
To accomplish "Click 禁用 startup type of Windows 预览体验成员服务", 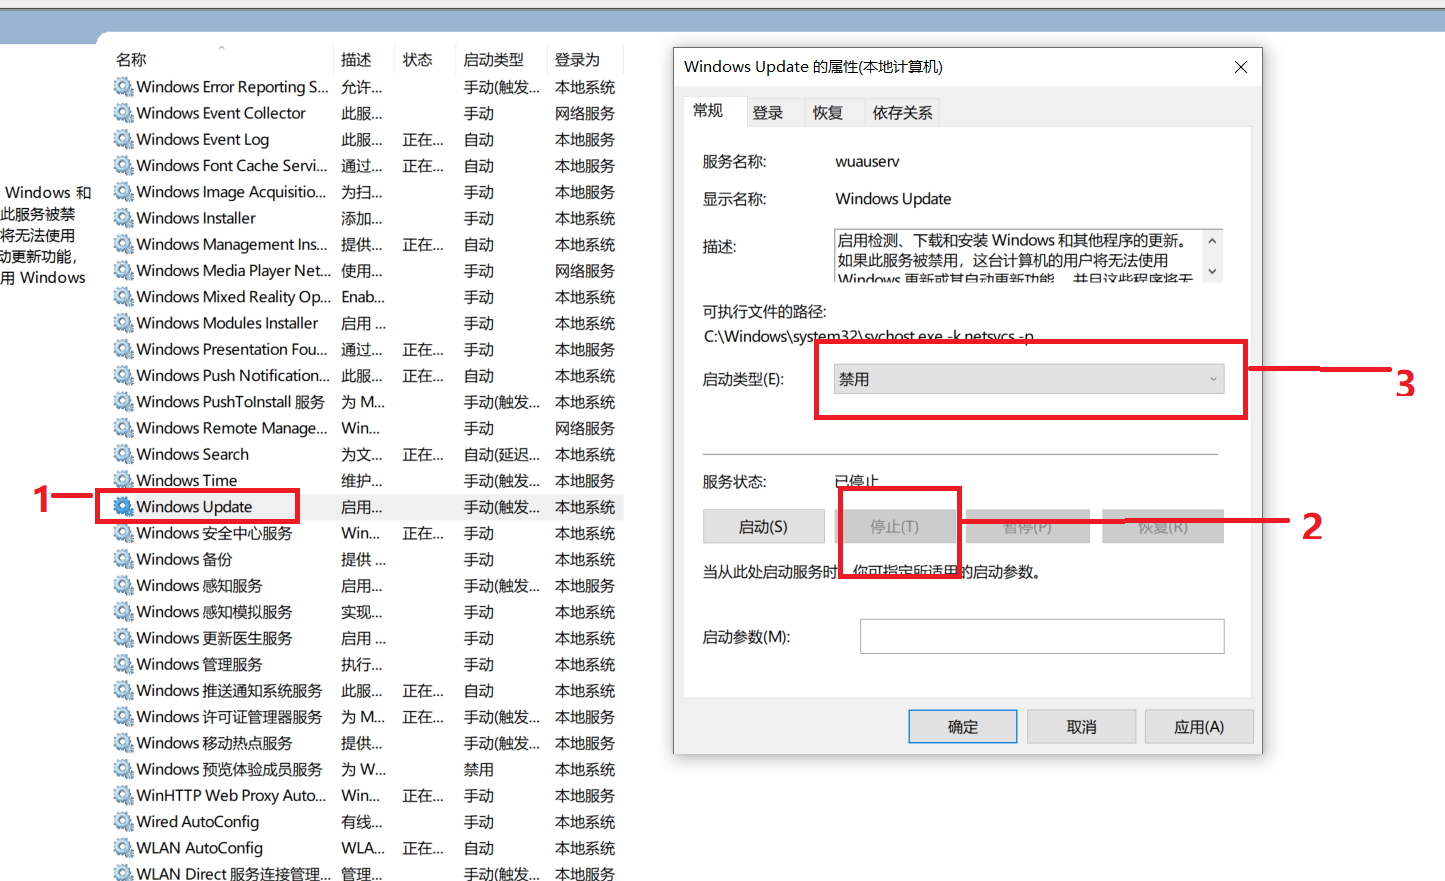I will [x=478, y=769].
